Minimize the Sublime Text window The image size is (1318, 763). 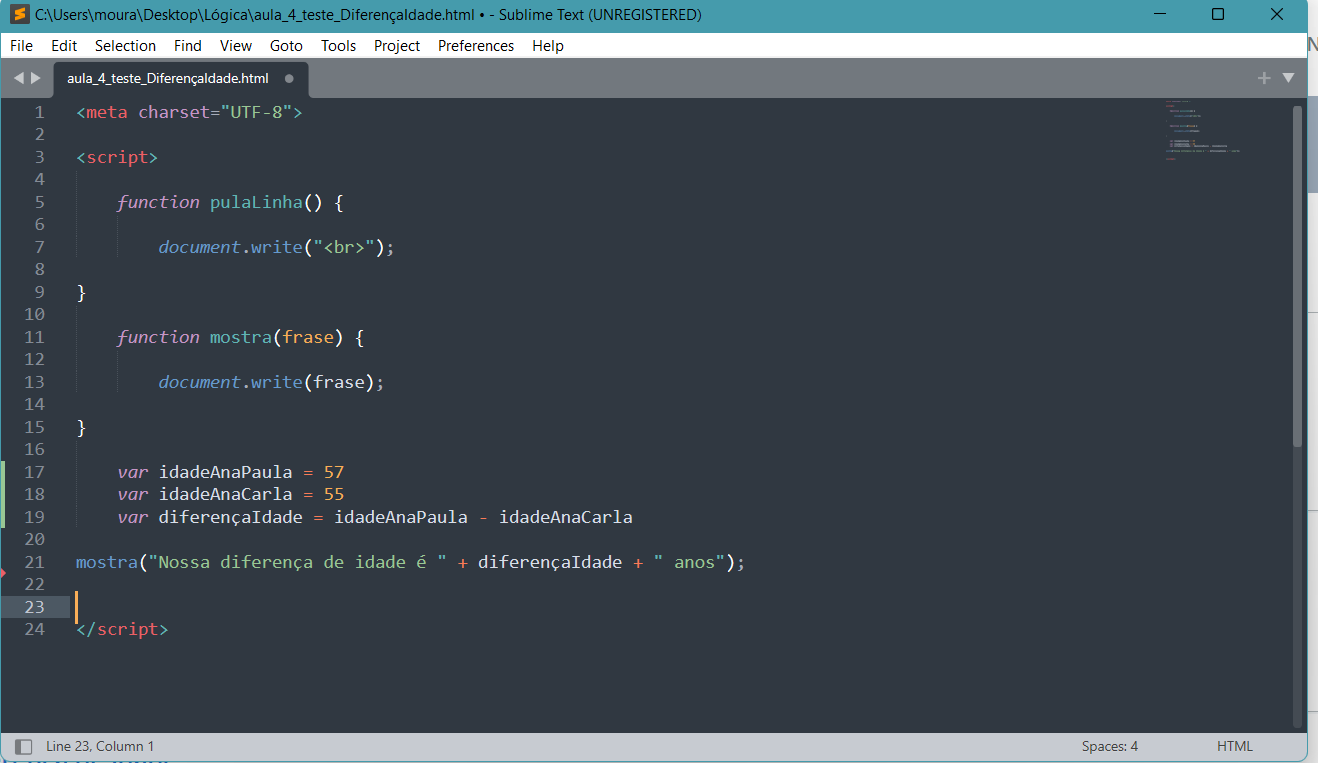pos(1159,15)
